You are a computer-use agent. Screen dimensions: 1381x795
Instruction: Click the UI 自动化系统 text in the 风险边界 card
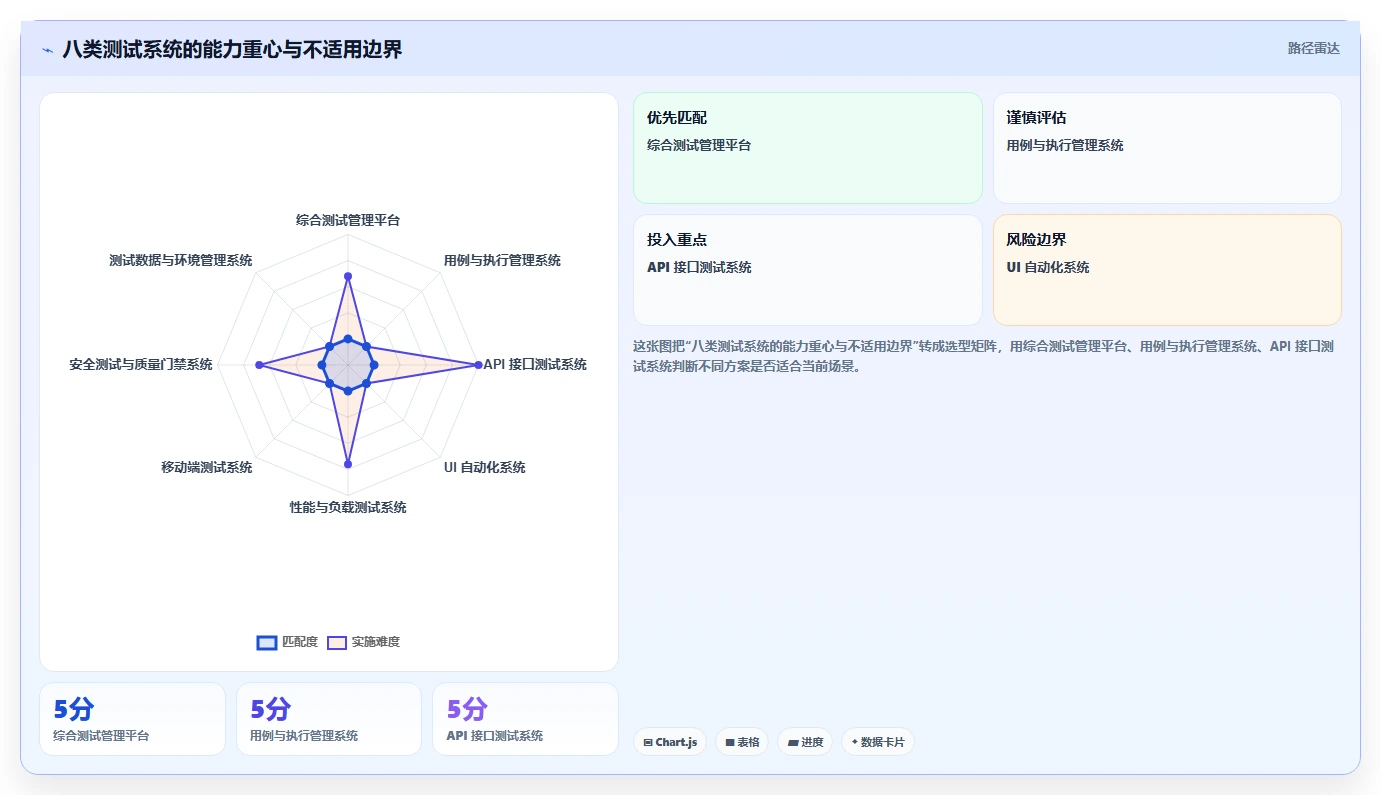tap(1048, 267)
